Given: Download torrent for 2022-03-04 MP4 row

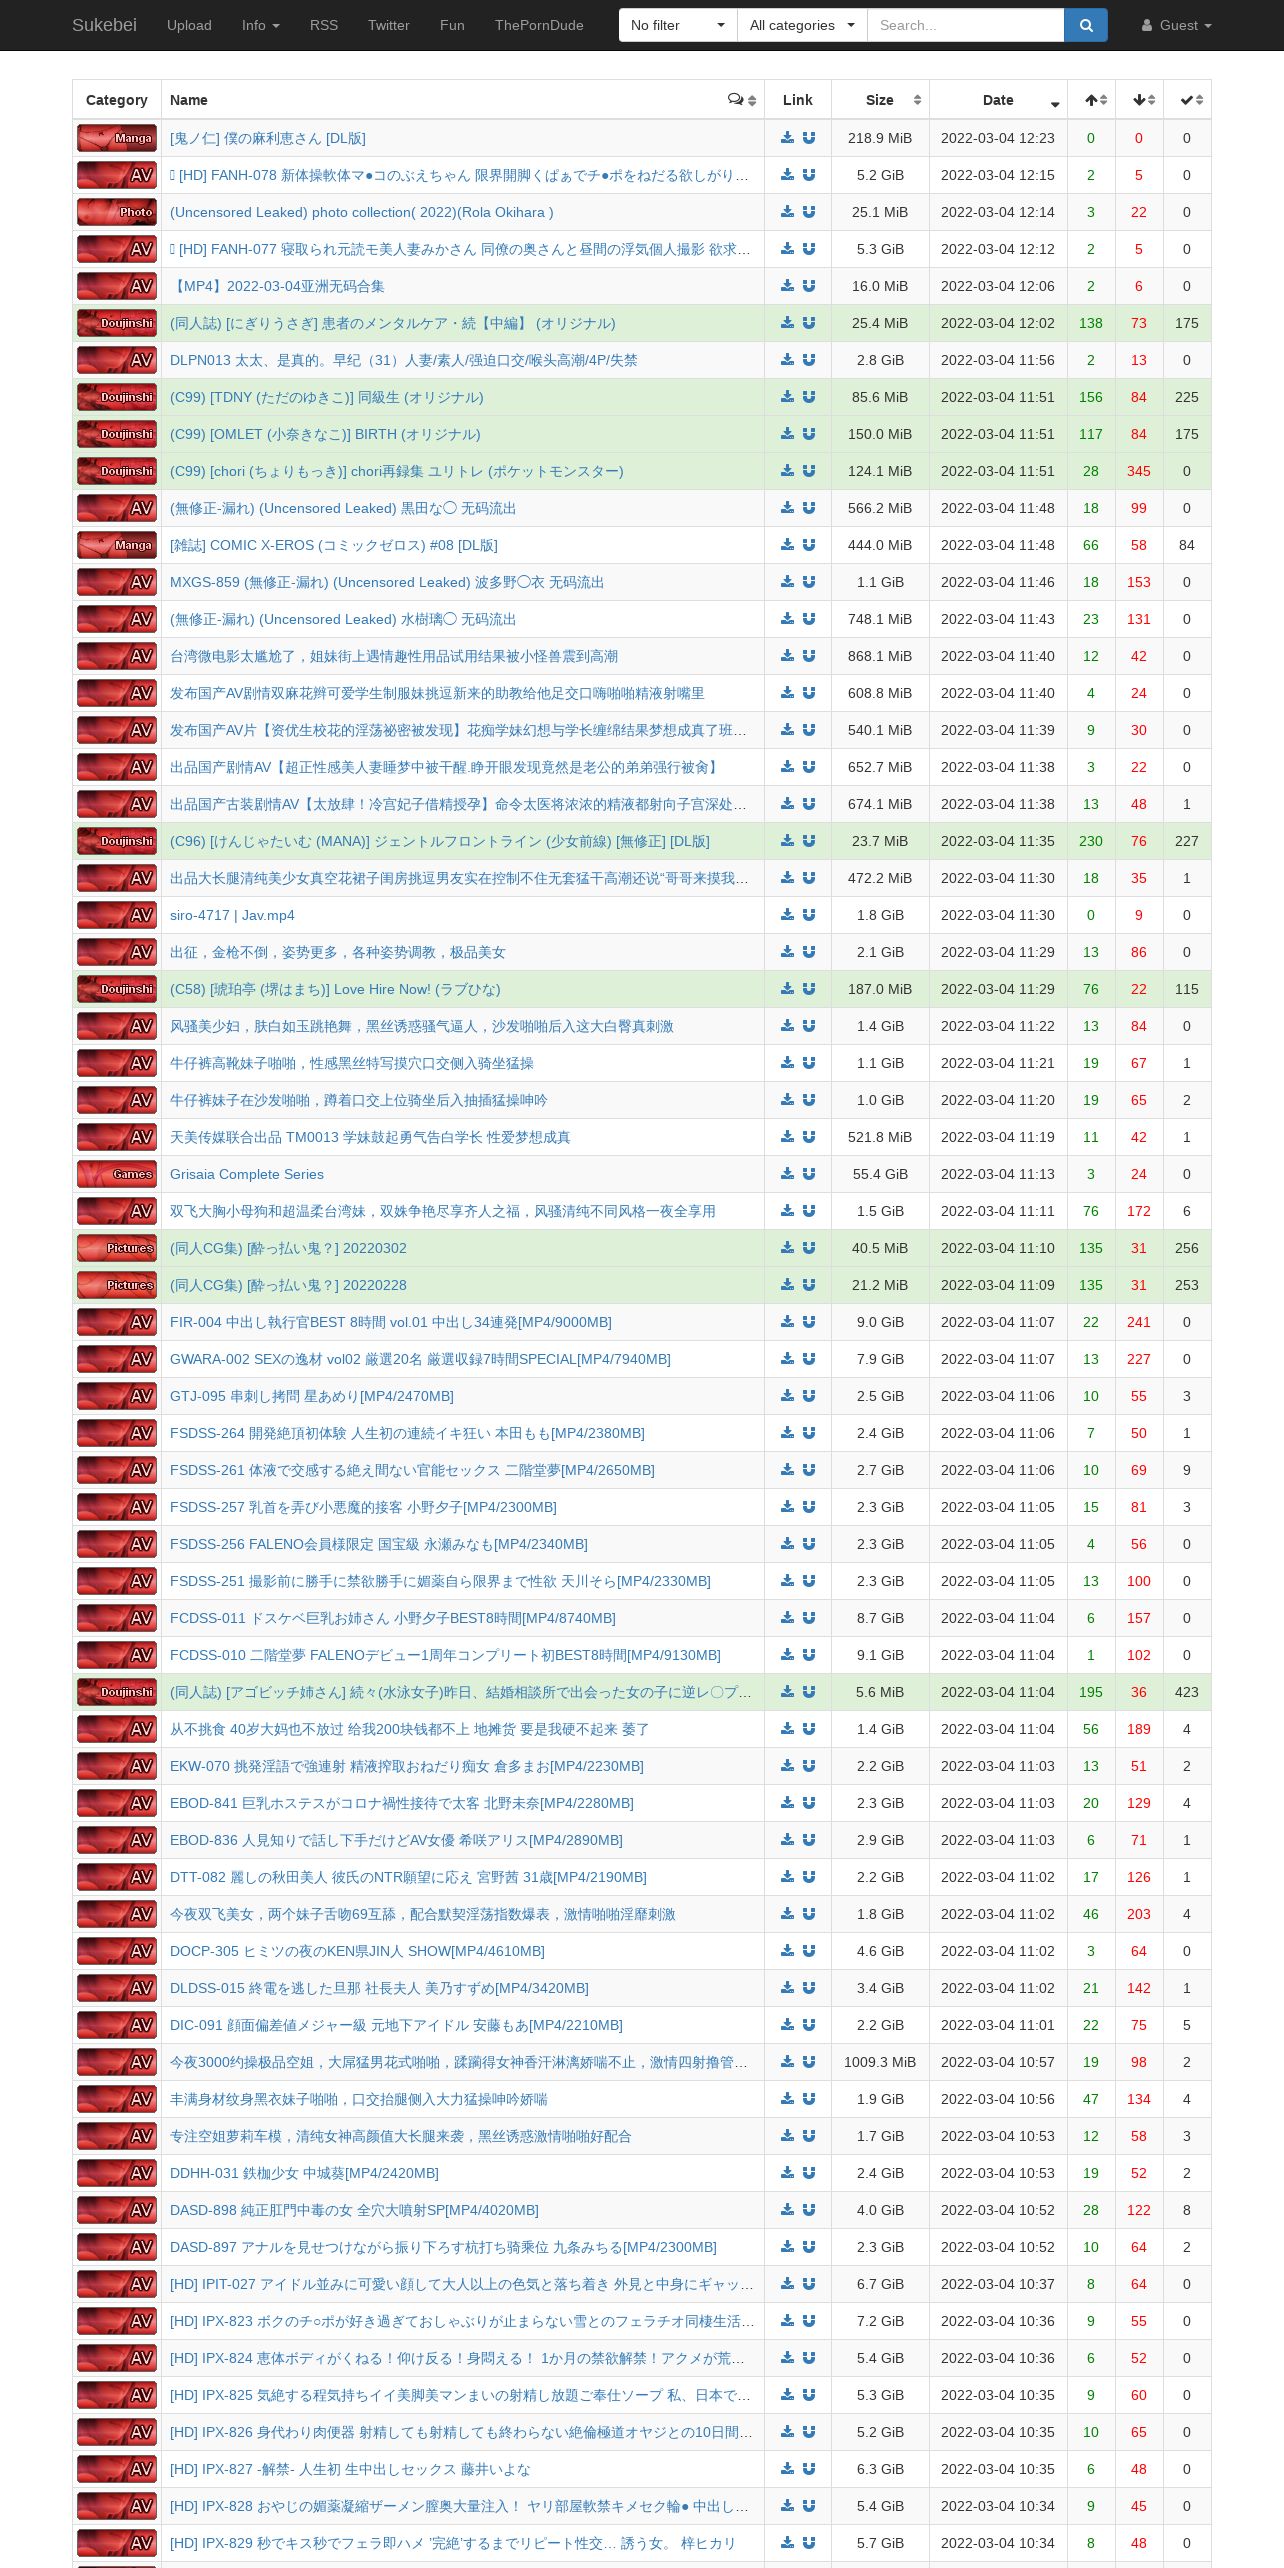Looking at the screenshot, I should coord(787,286).
